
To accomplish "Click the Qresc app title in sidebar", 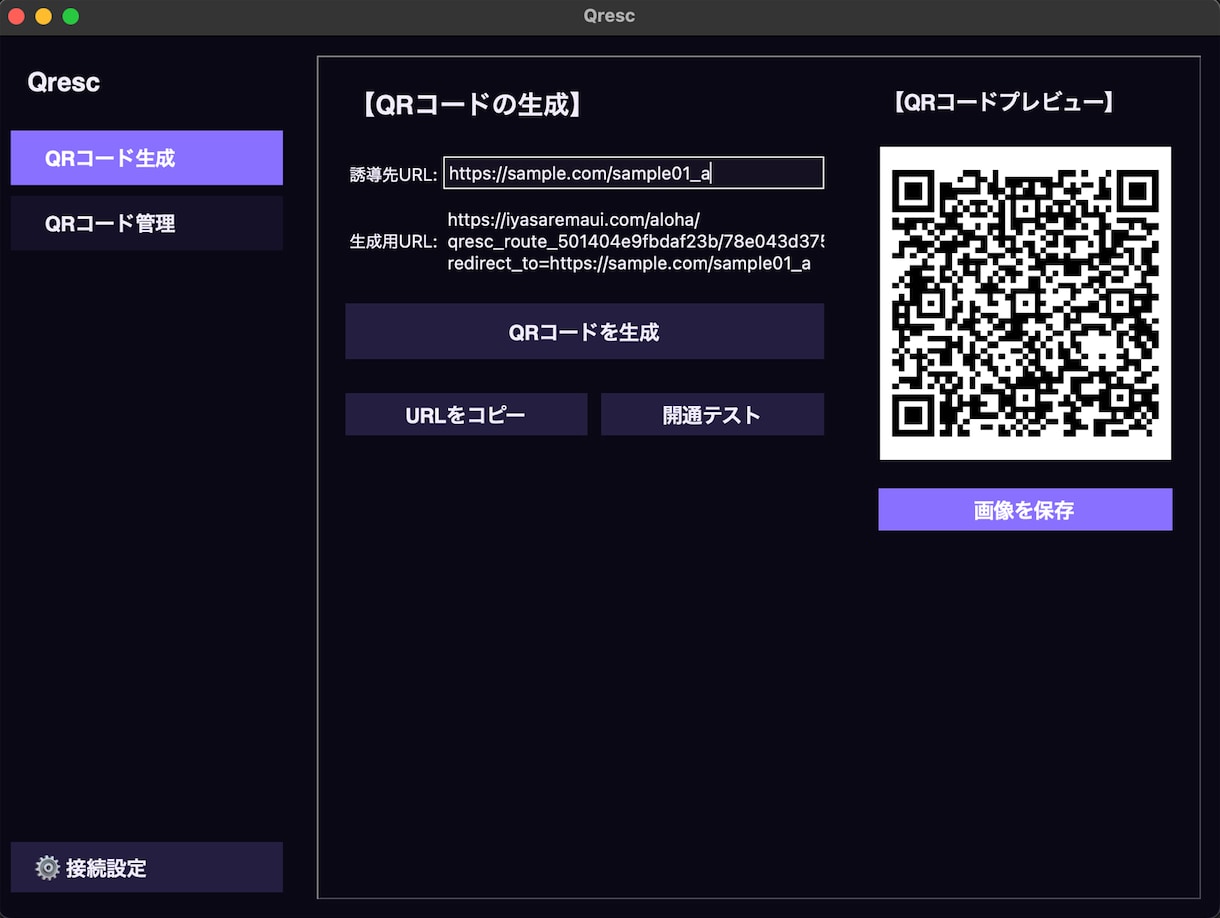I will 64,82.
